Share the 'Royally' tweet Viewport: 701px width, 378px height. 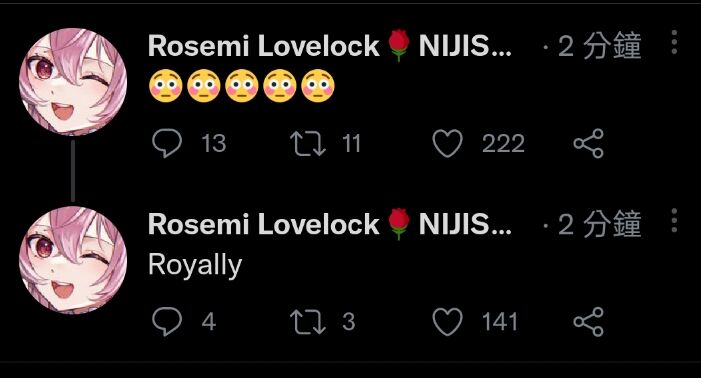coord(588,322)
